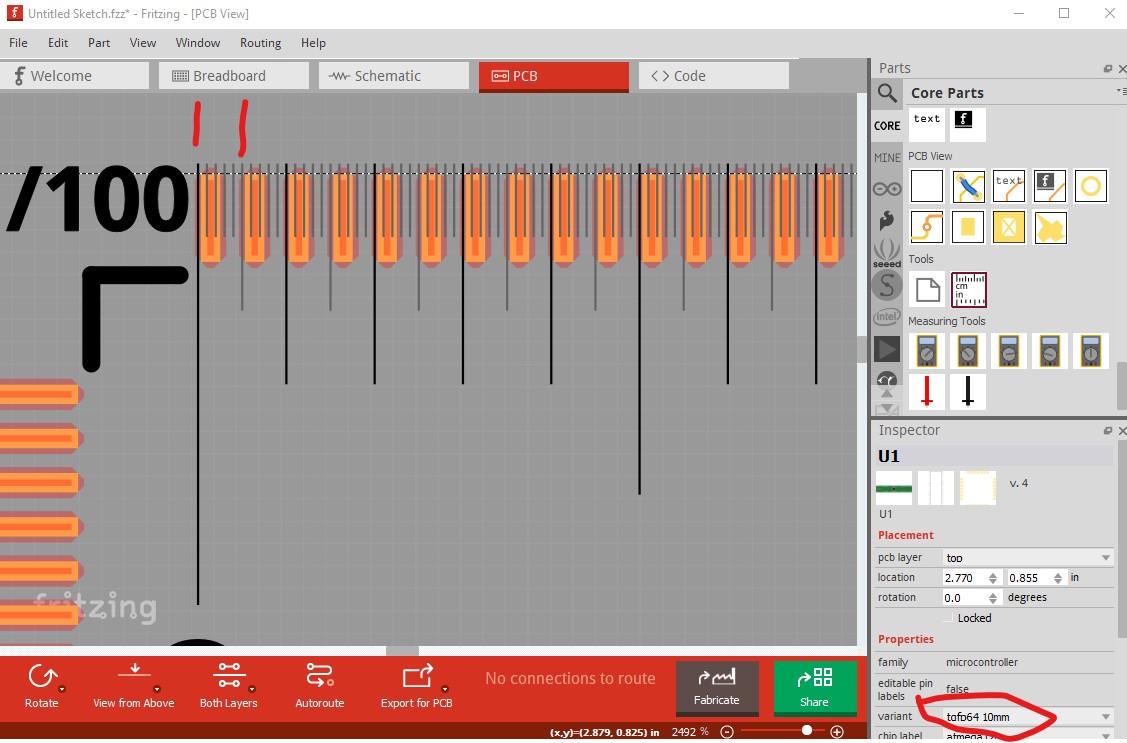This screenshot has width=1127, height=743.
Task: Click the location Y field 0.855
Action: [1029, 578]
